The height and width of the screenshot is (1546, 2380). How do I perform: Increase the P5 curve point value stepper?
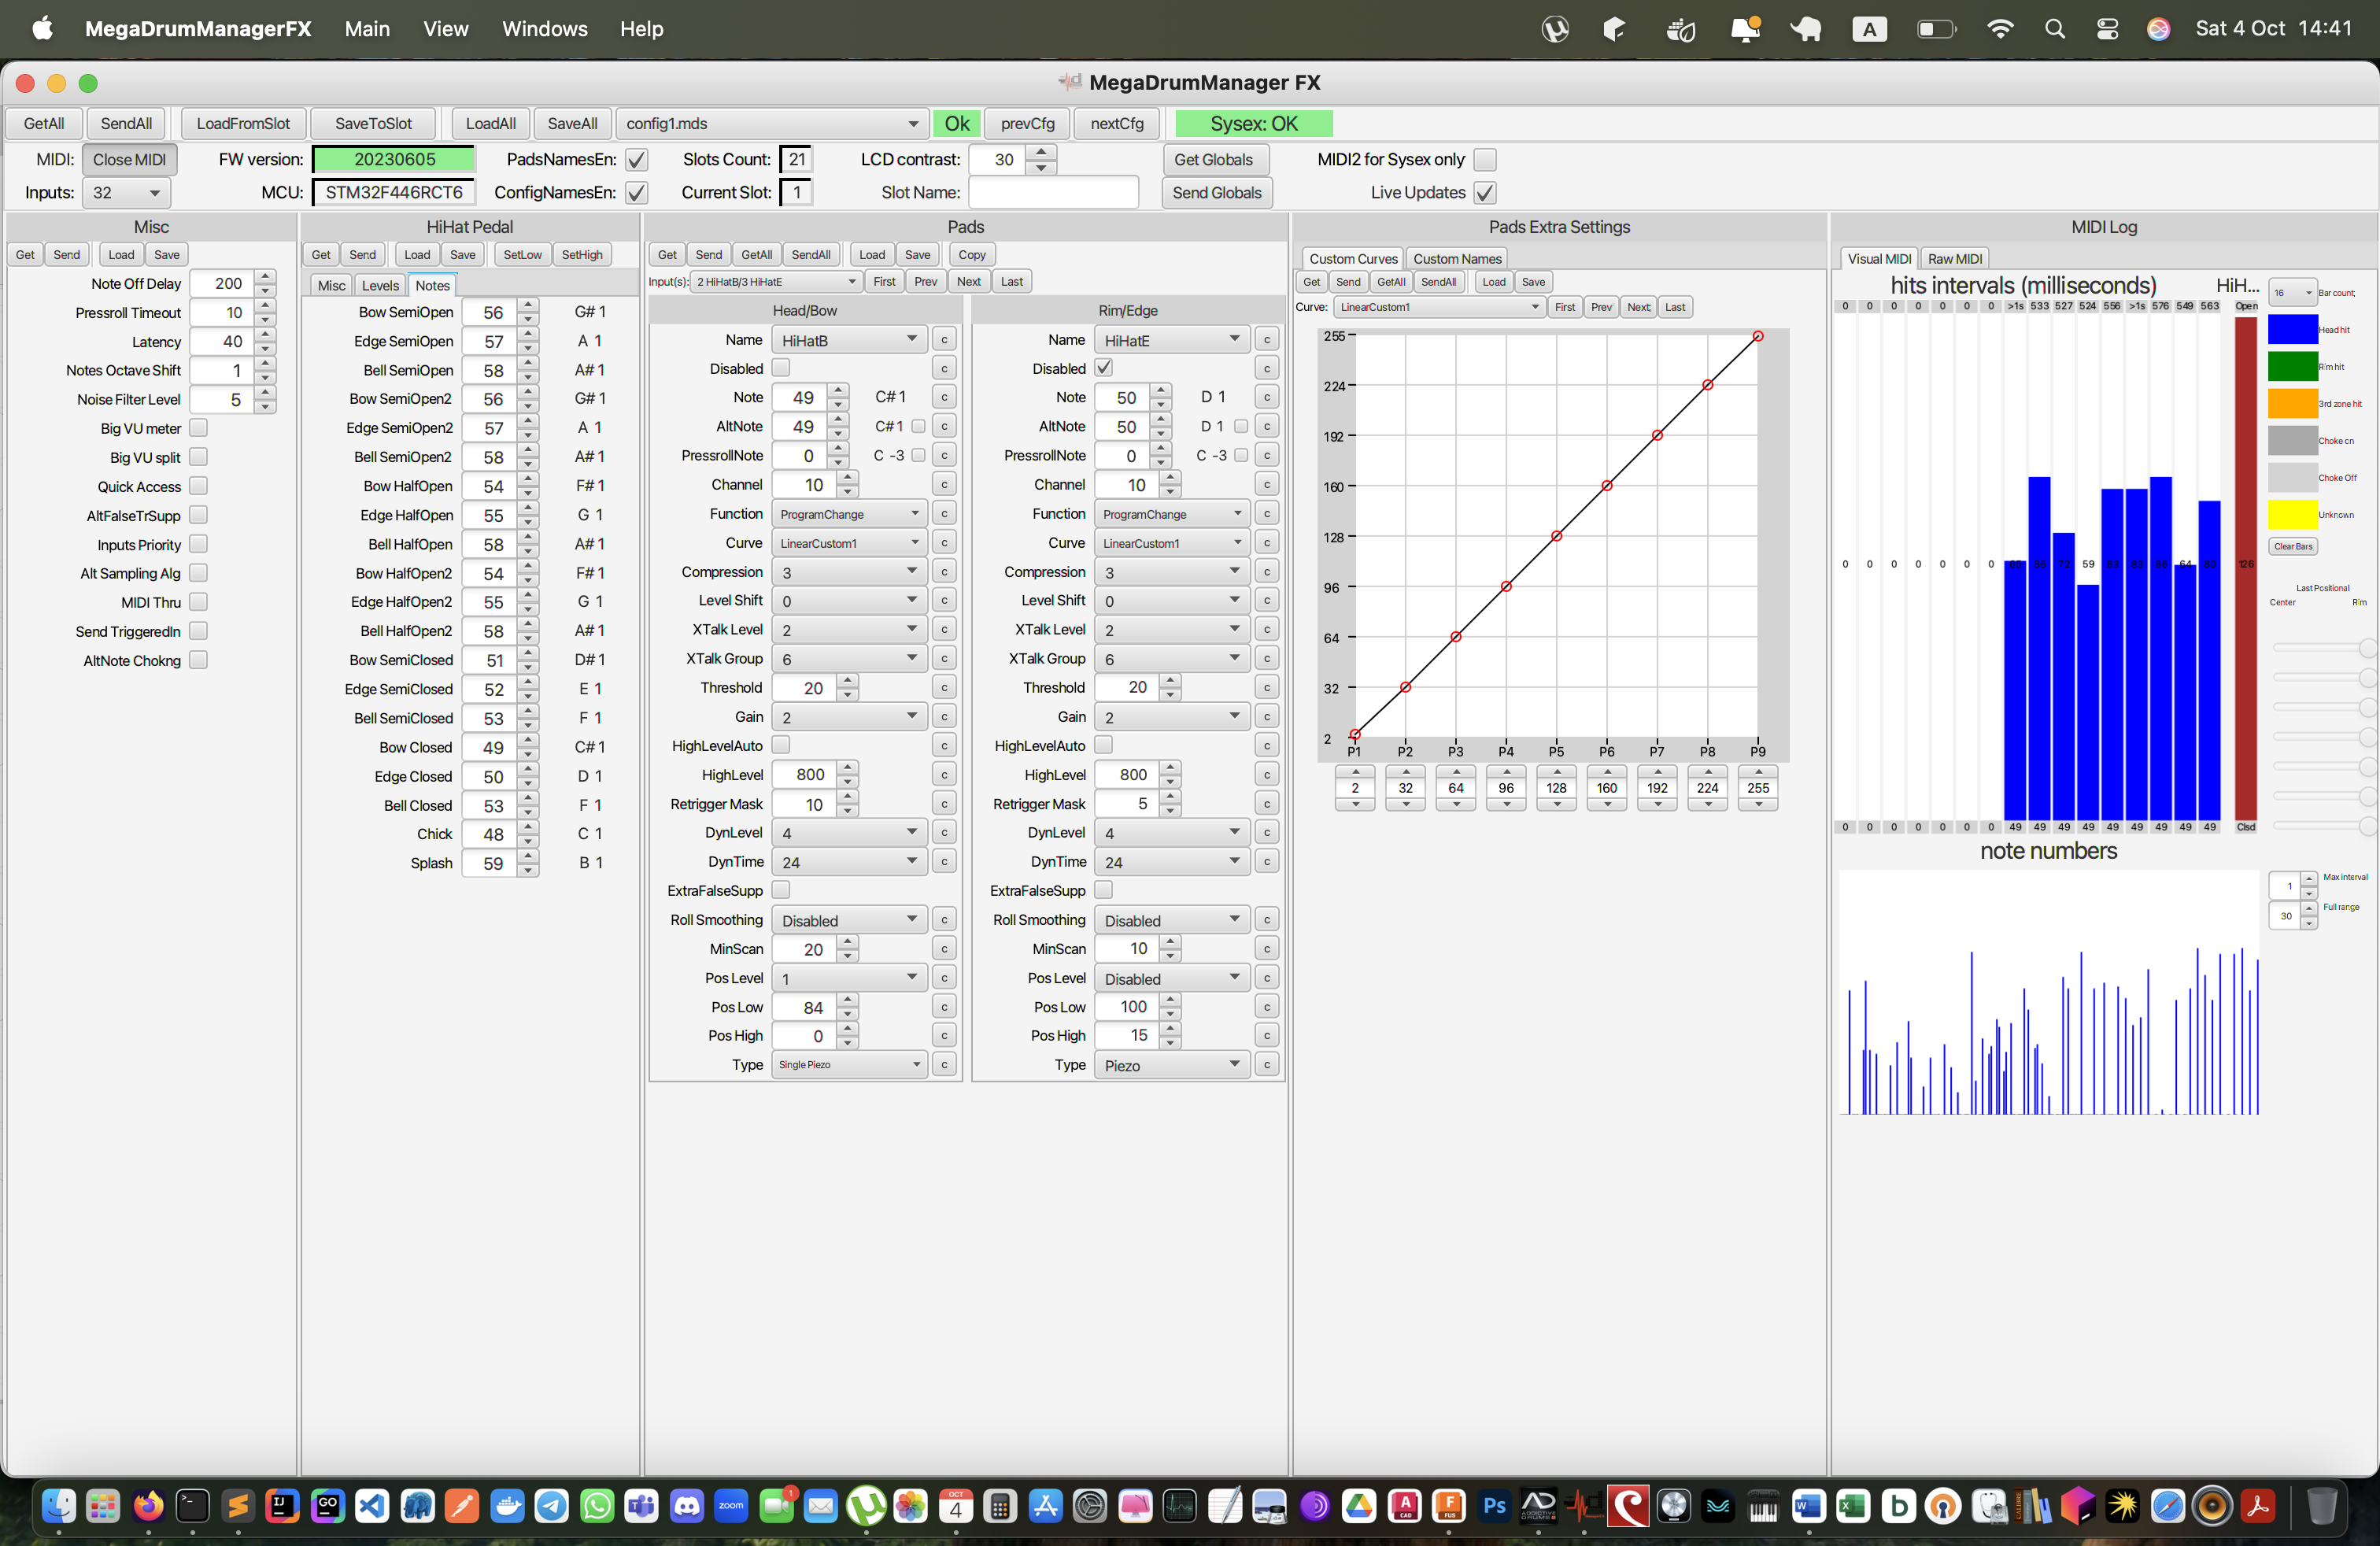point(1556,772)
